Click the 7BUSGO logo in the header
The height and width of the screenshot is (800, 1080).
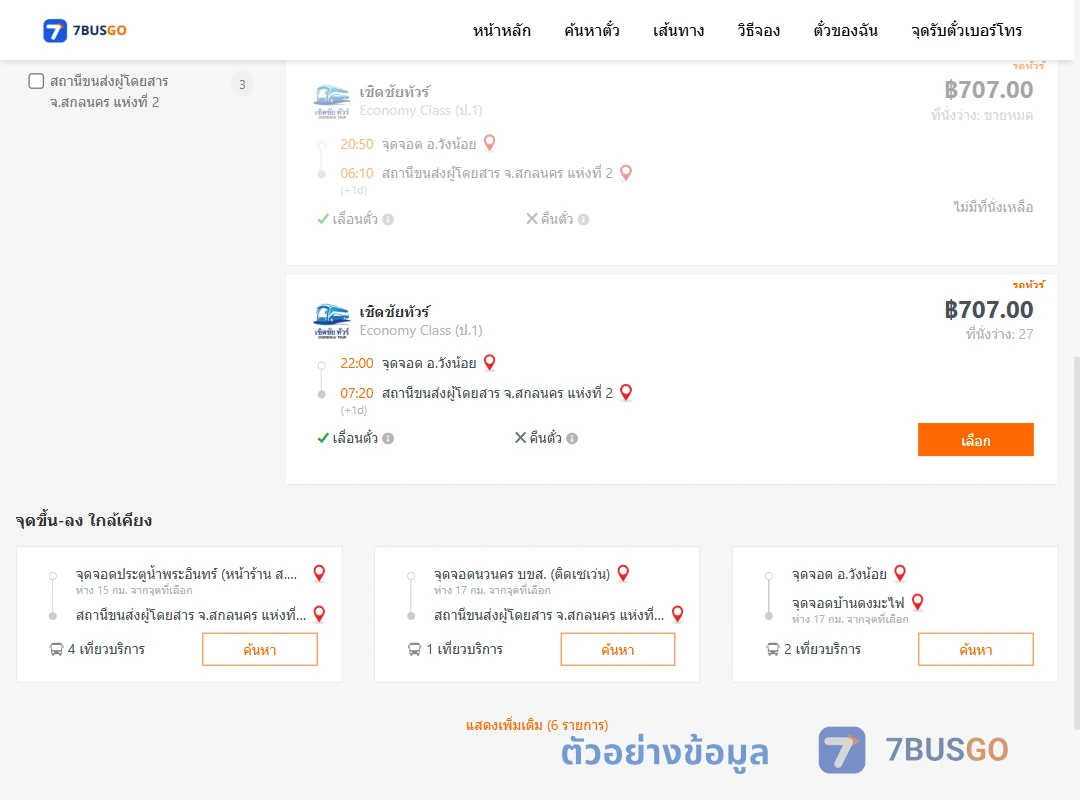85,30
